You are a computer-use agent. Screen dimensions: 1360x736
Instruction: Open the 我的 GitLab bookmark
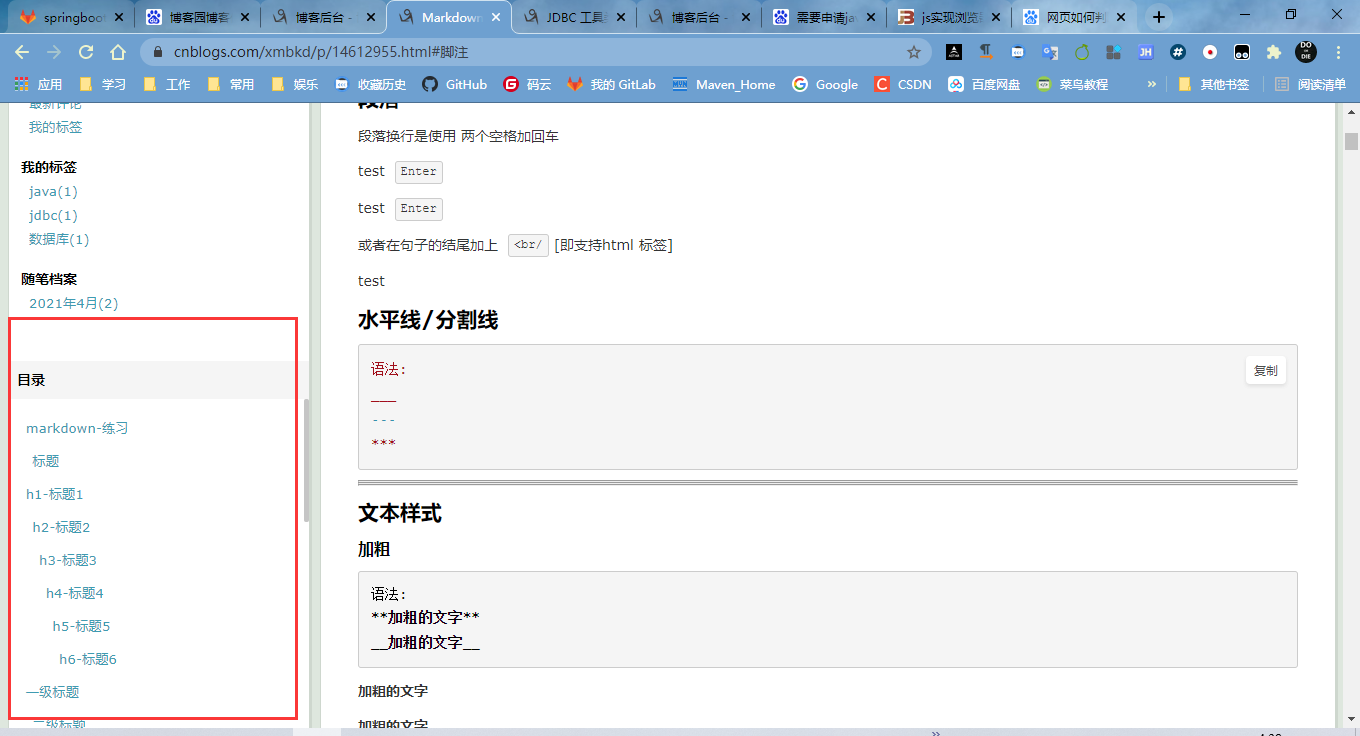[x=611, y=84]
